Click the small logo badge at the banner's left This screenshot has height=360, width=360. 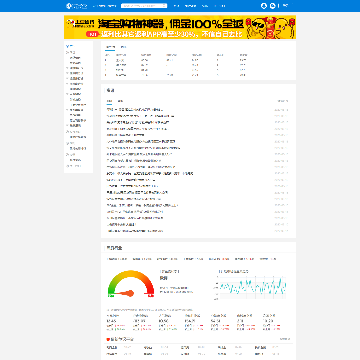coord(80,23)
